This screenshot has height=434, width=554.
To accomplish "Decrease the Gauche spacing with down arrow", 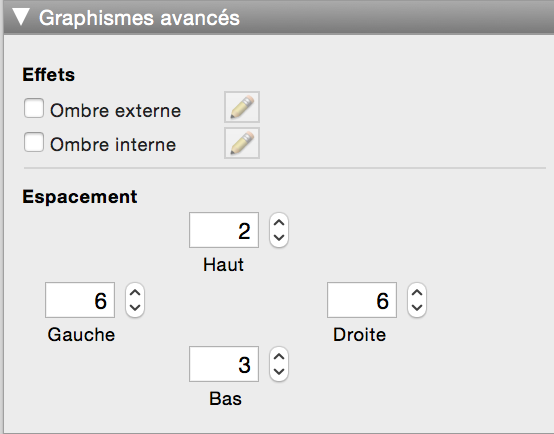I will pos(135,308).
